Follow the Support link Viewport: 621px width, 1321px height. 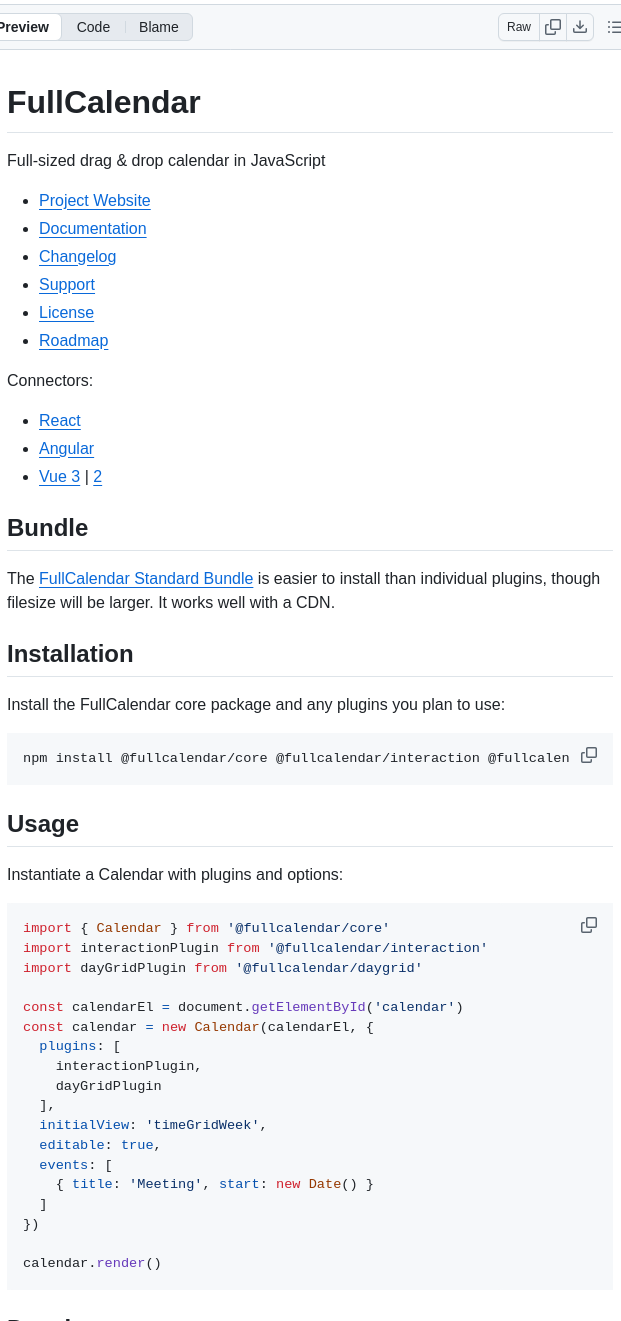pos(67,285)
